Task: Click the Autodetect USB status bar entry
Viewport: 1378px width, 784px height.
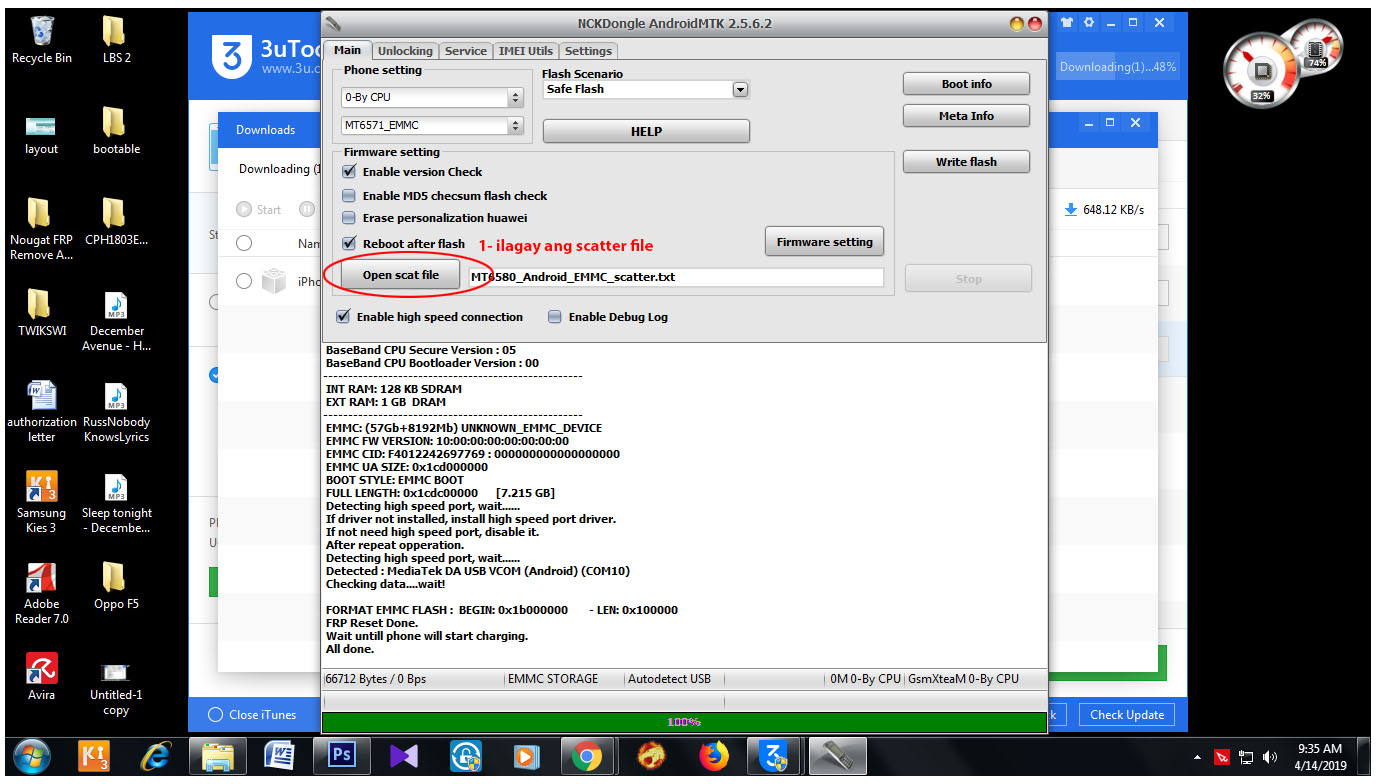Action: pyautogui.click(x=669, y=679)
